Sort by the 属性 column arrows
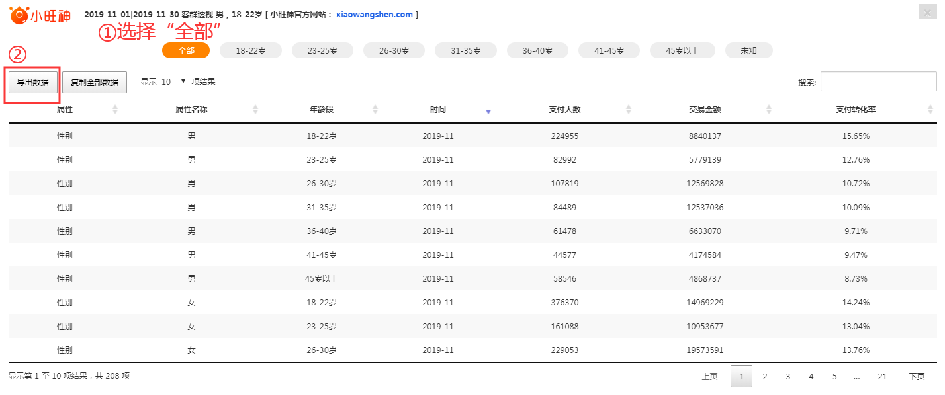The image size is (945, 395). pos(115,110)
